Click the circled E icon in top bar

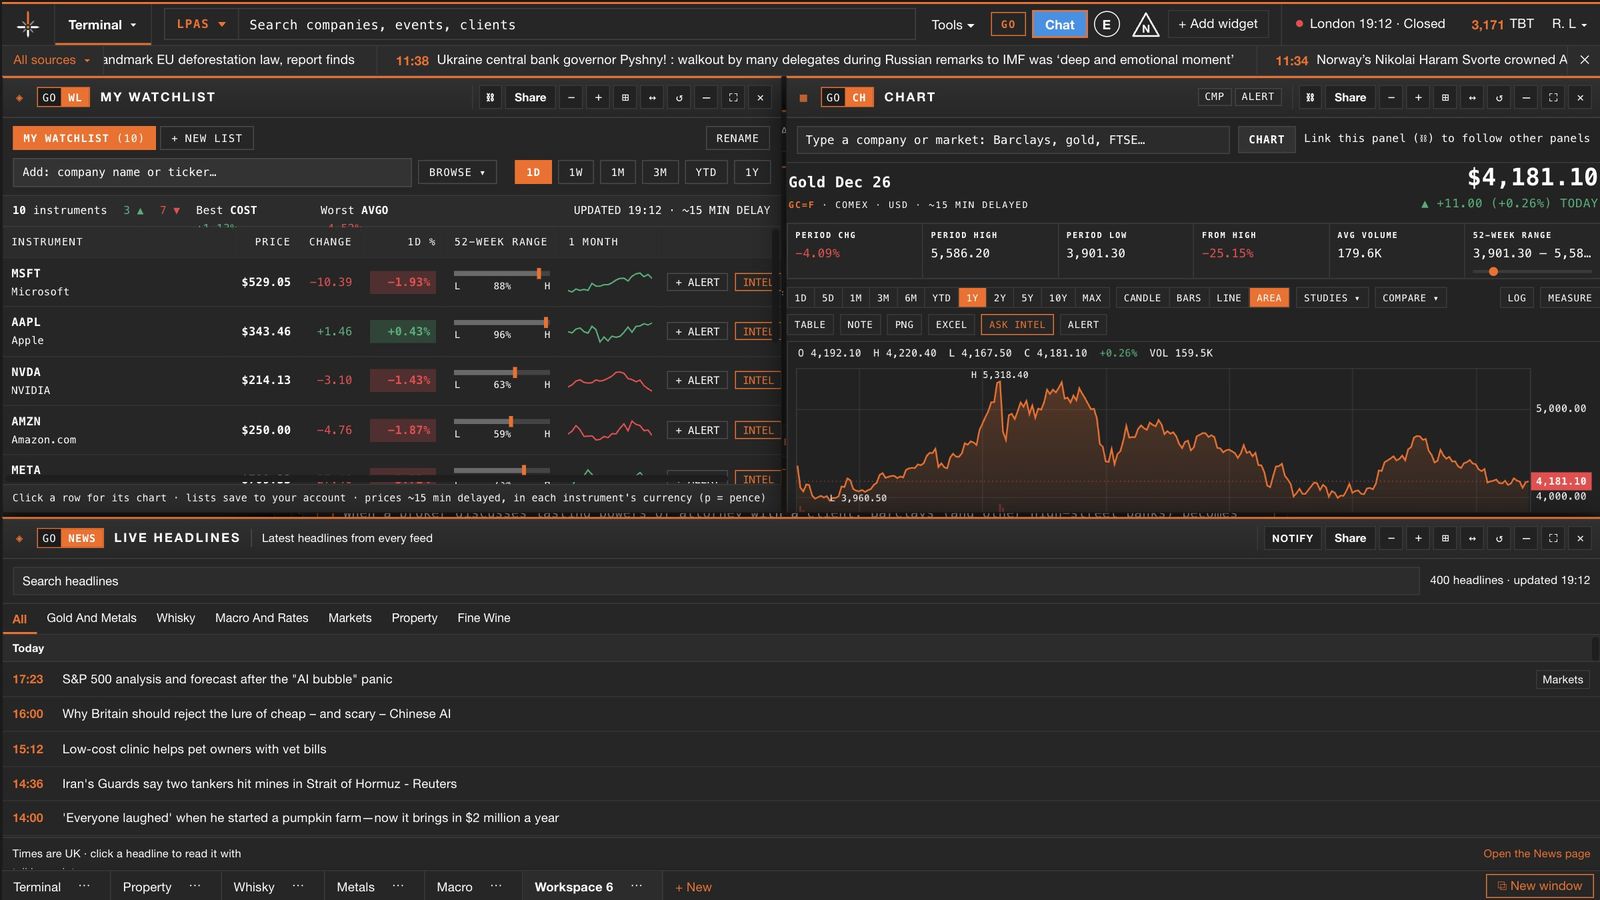click(1106, 24)
